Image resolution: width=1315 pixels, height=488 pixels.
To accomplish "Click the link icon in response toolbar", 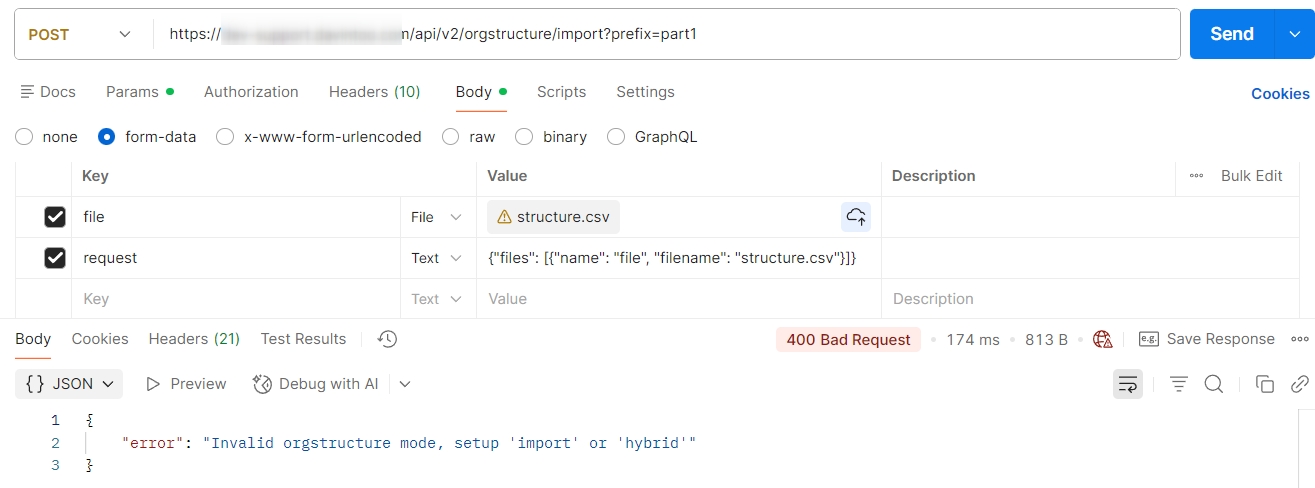I will coord(1299,384).
